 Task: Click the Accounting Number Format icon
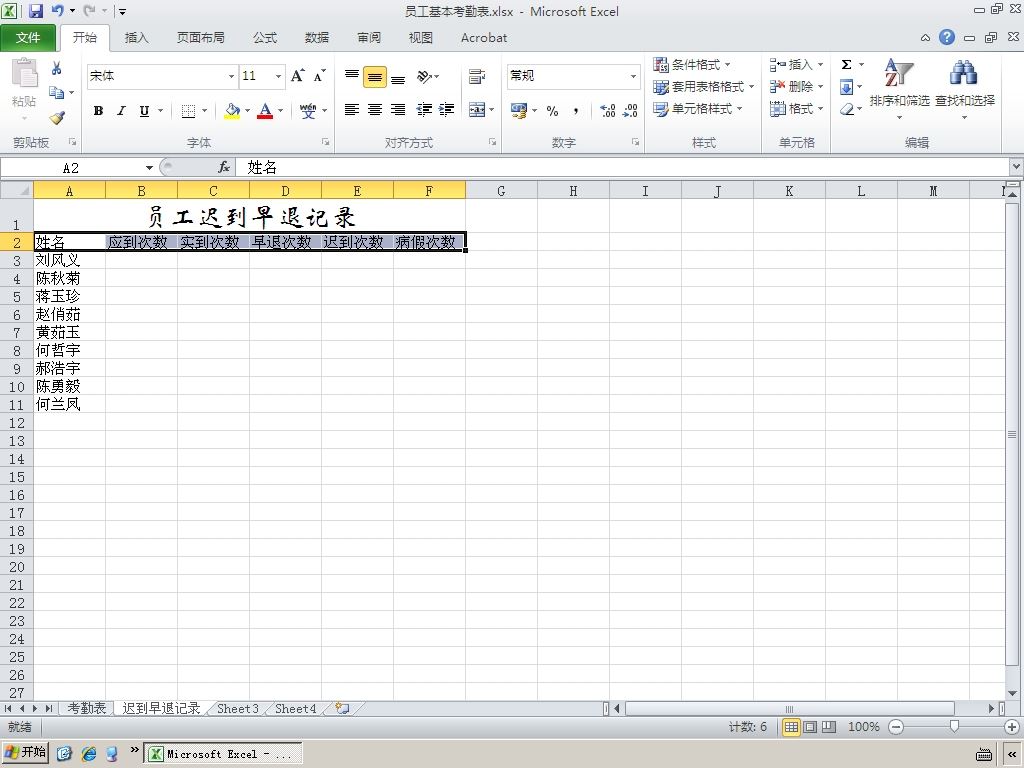[x=519, y=110]
